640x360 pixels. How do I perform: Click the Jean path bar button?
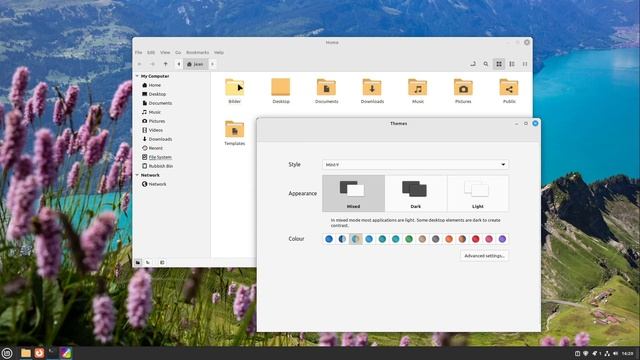coord(196,64)
